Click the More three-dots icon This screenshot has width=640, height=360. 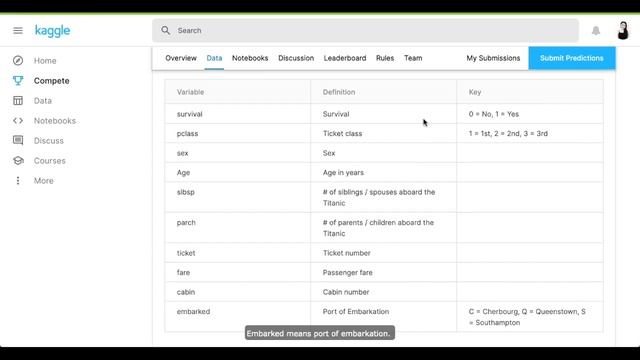click(x=18, y=180)
